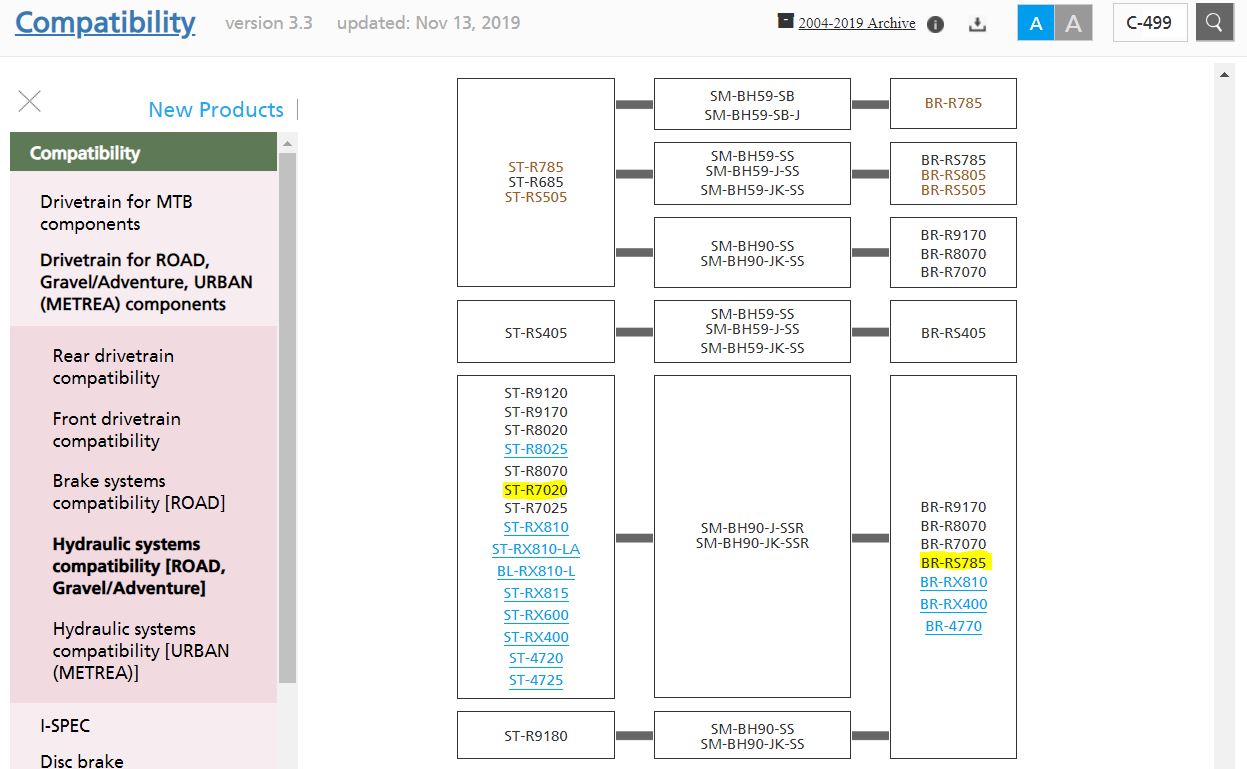Click the SM-BH59-SB-J text

click(x=753, y=114)
